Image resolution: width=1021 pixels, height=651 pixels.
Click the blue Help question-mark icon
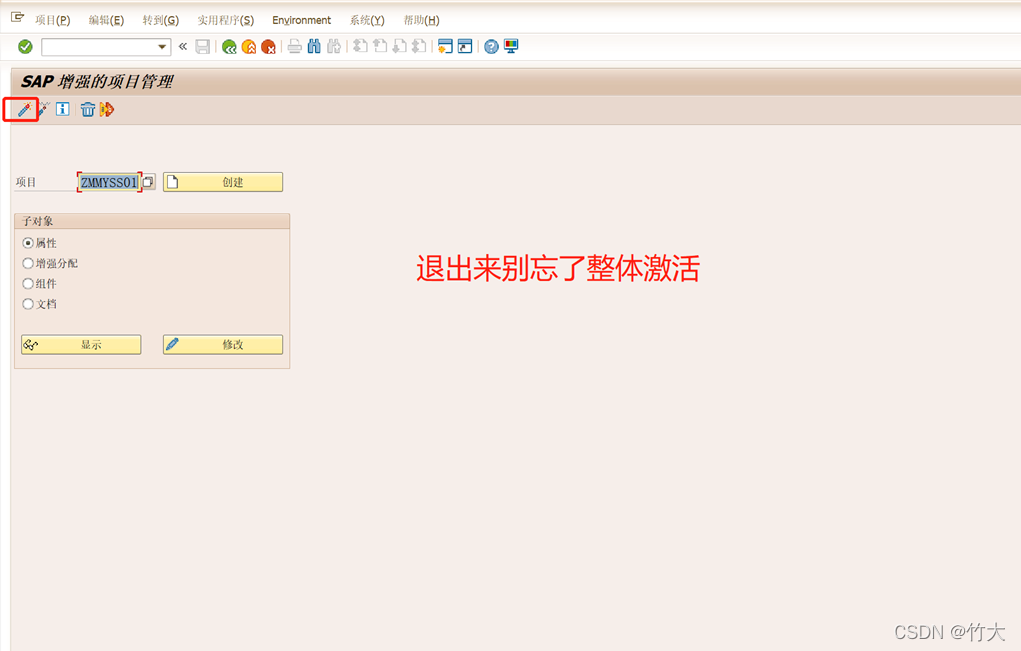click(x=492, y=47)
